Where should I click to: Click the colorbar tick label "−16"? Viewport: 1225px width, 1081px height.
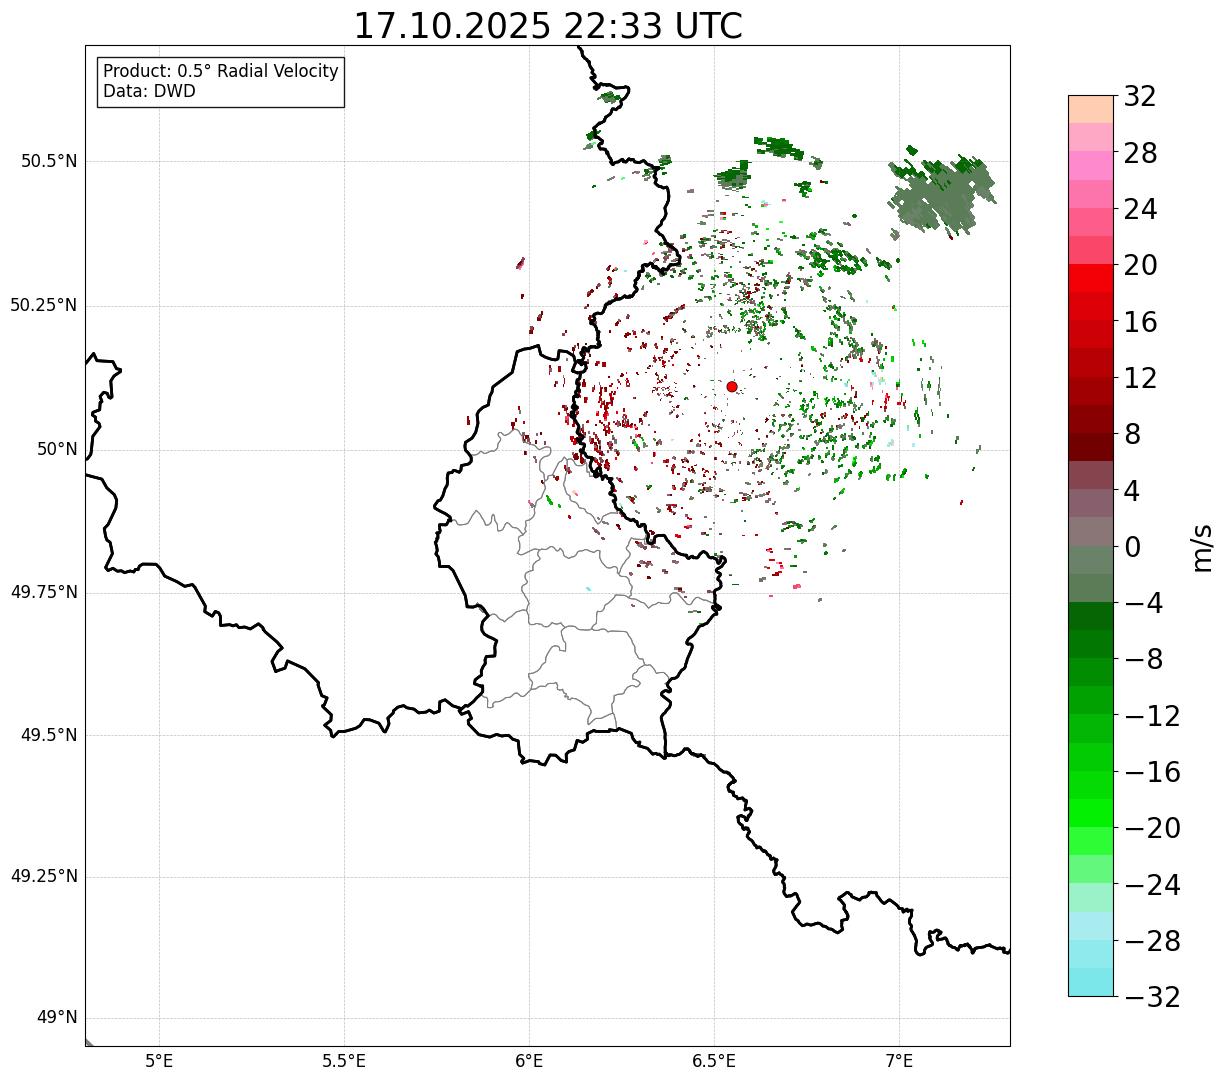coord(1152,772)
